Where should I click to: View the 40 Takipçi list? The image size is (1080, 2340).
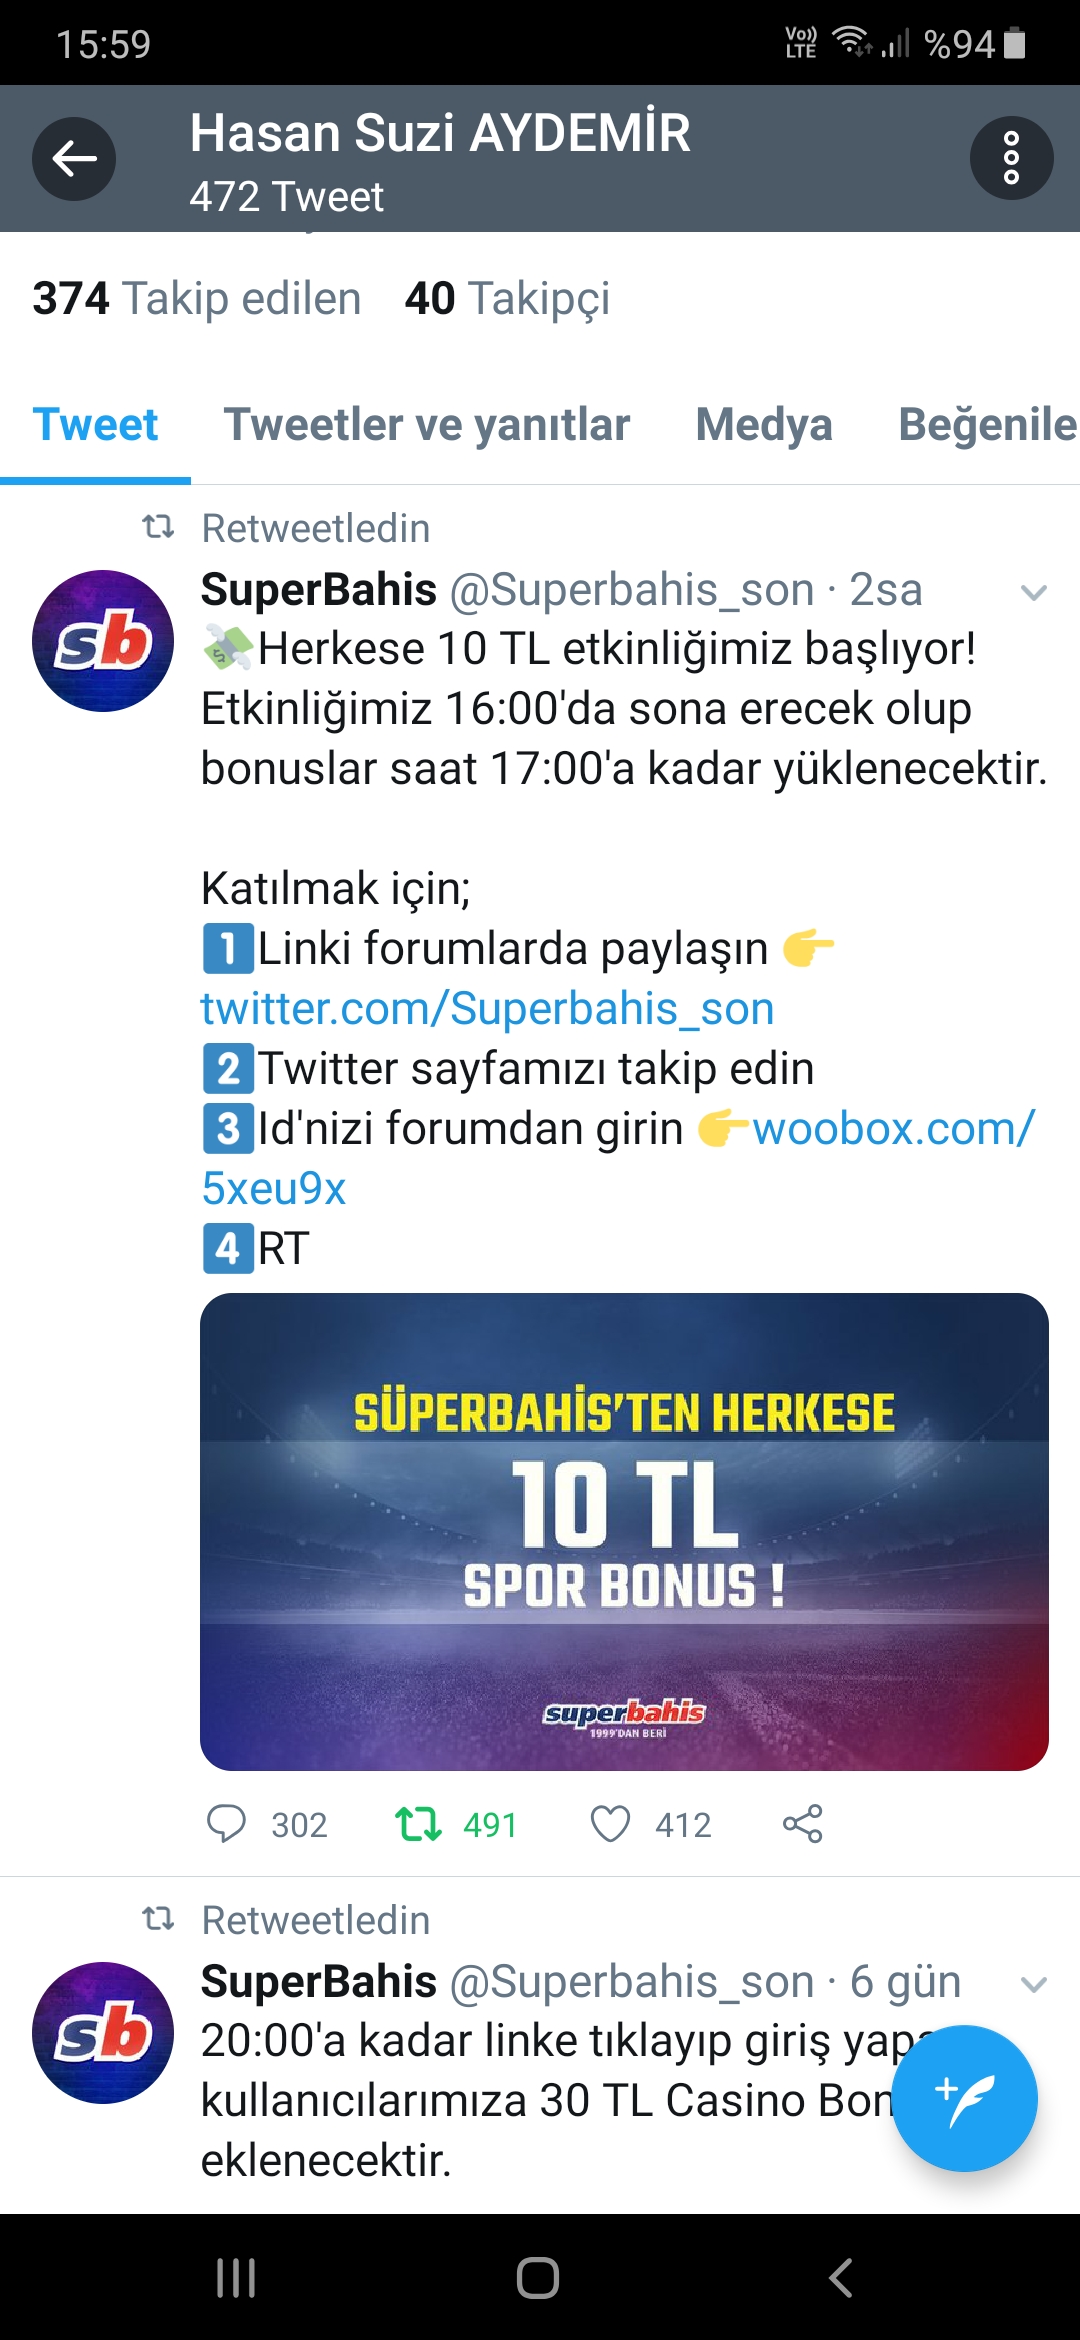pos(507,298)
